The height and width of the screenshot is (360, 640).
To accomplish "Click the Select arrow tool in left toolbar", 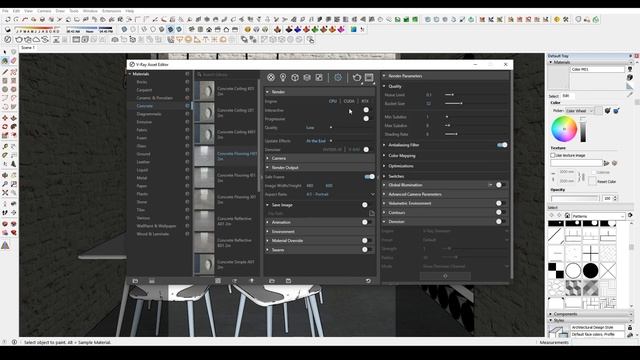I will pos(5,52).
